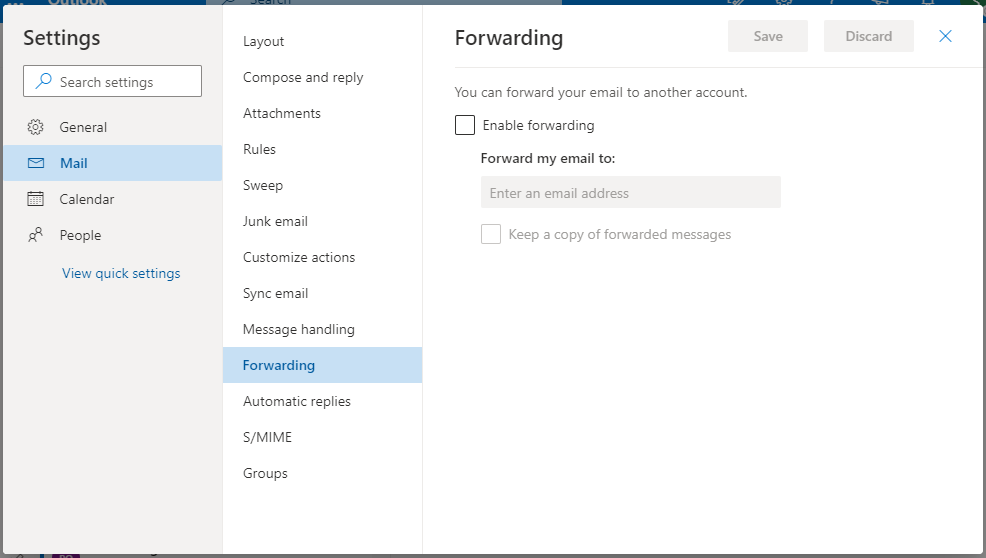Close the Settings dialog with X
Screen dimensions: 986x558
pos(945,36)
